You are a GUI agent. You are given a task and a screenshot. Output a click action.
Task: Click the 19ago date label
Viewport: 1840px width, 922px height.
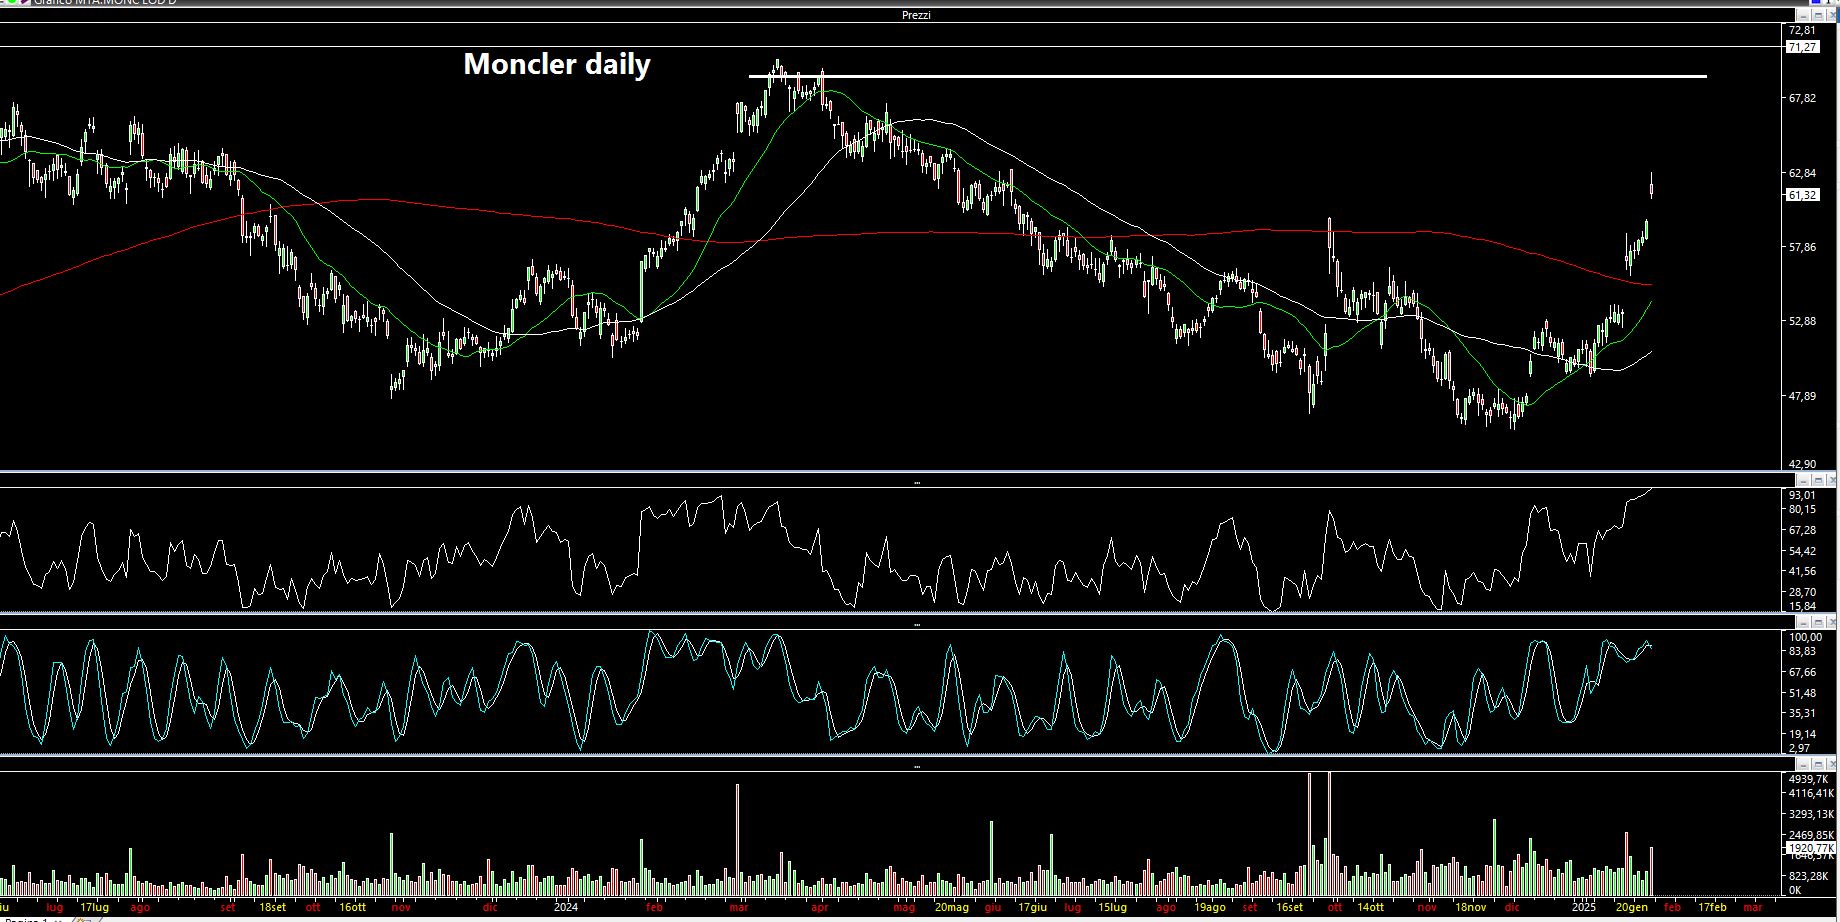pyautogui.click(x=1209, y=907)
